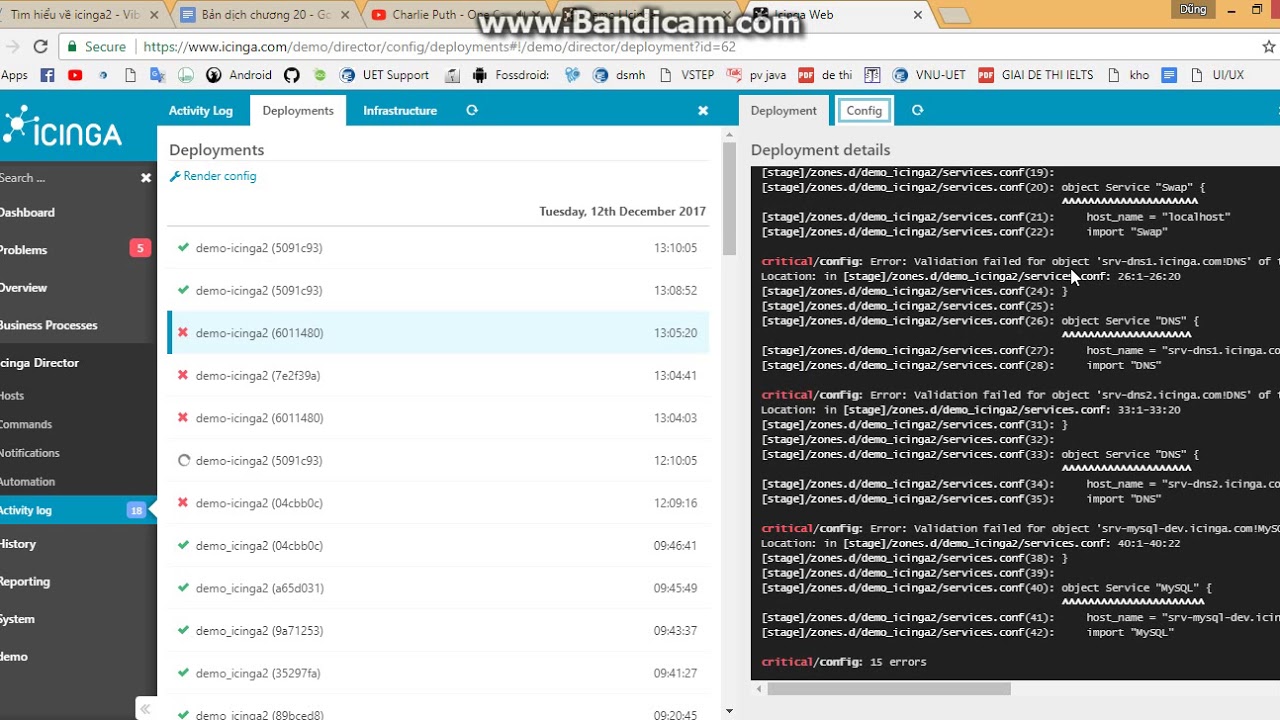Screen dimensions: 1280x720
Task: Select deployment demo_icinga2 (04cbb0c) at 09:46:41
Action: pyautogui.click(x=438, y=545)
